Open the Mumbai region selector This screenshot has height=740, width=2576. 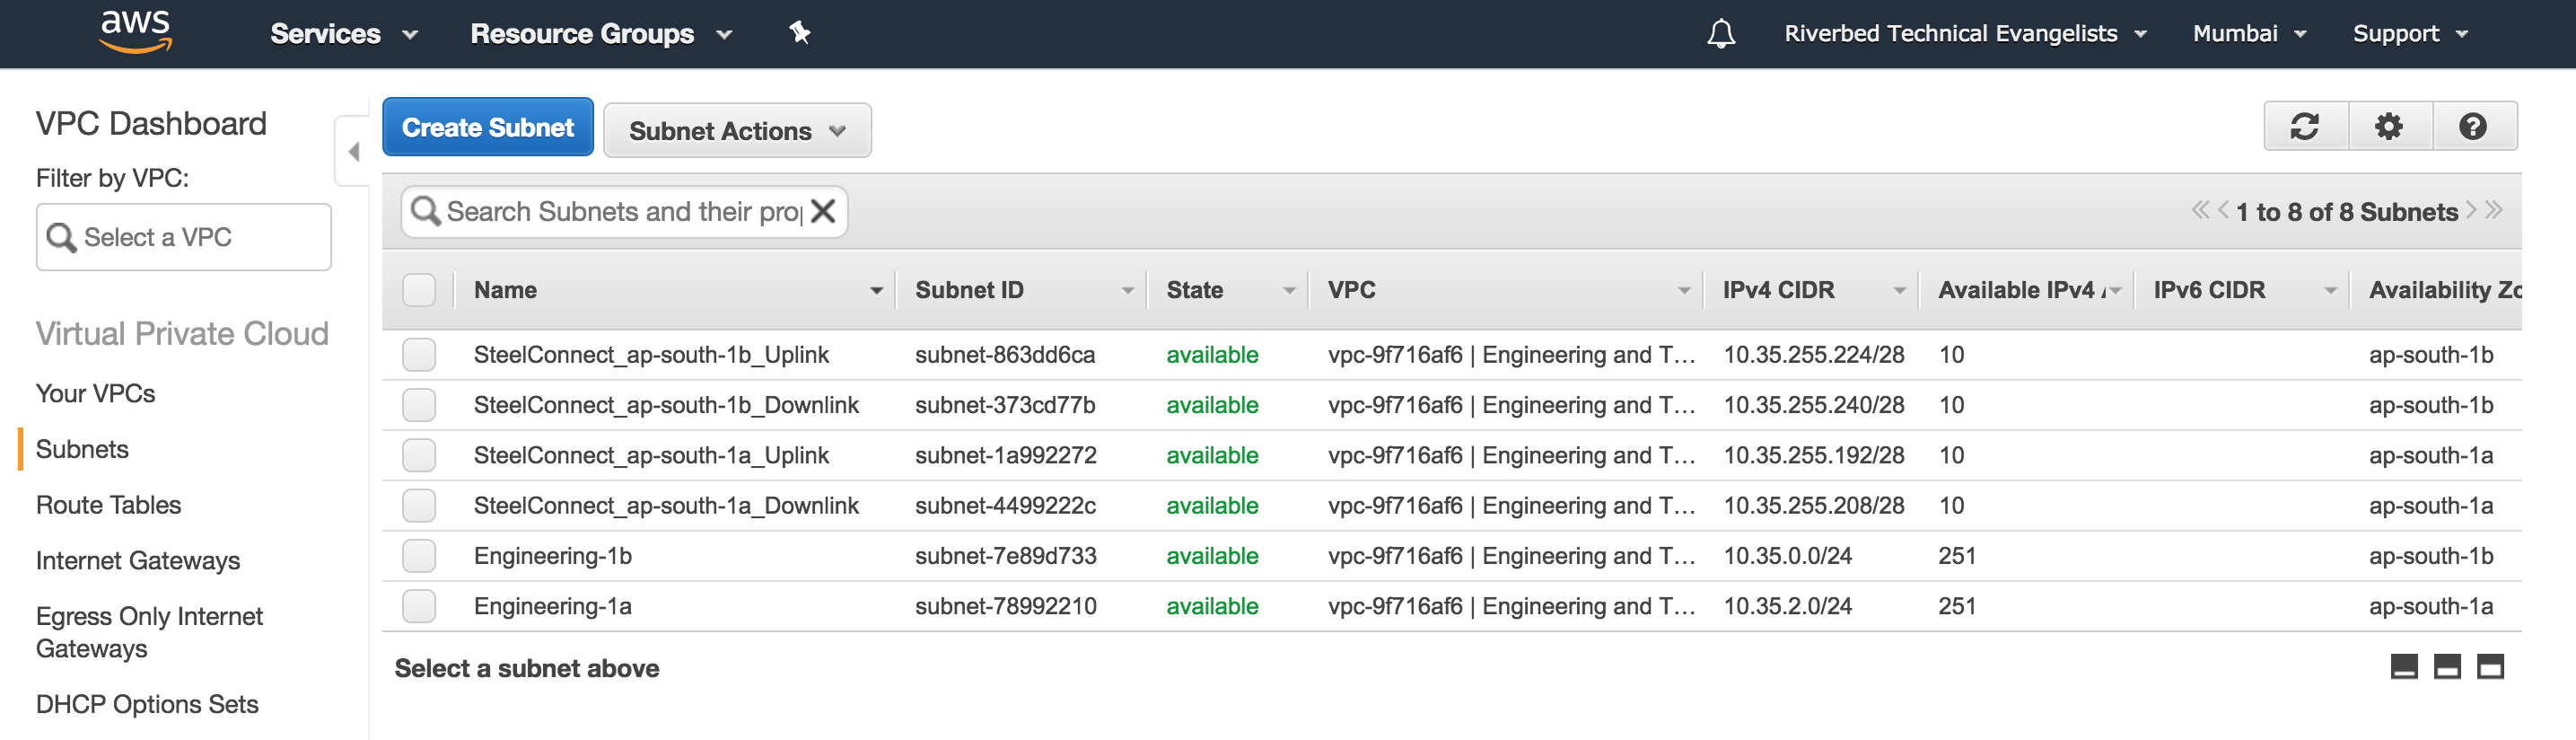[x=2249, y=34]
